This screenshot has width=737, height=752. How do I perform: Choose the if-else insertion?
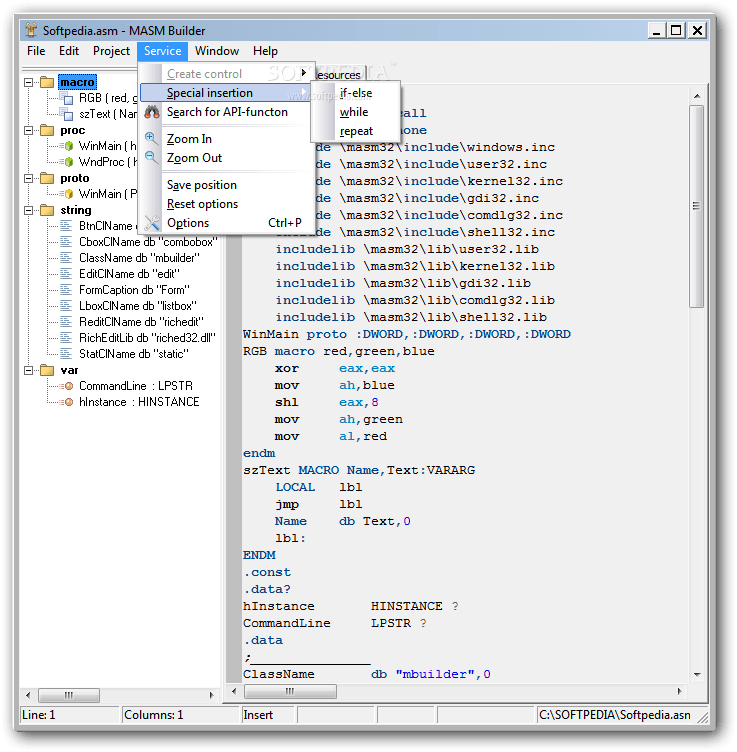356,93
